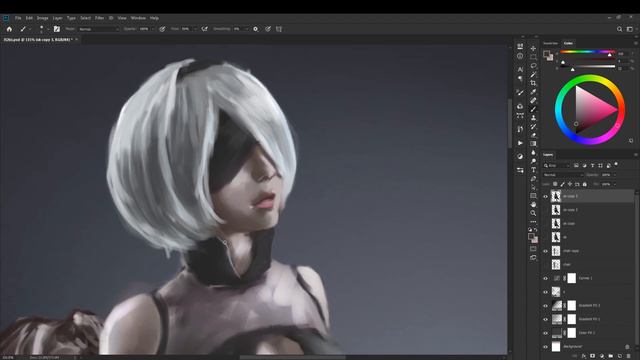Image resolution: width=640 pixels, height=360 pixels.
Task: Open the Brush Settings panel button
Action: coord(57,29)
